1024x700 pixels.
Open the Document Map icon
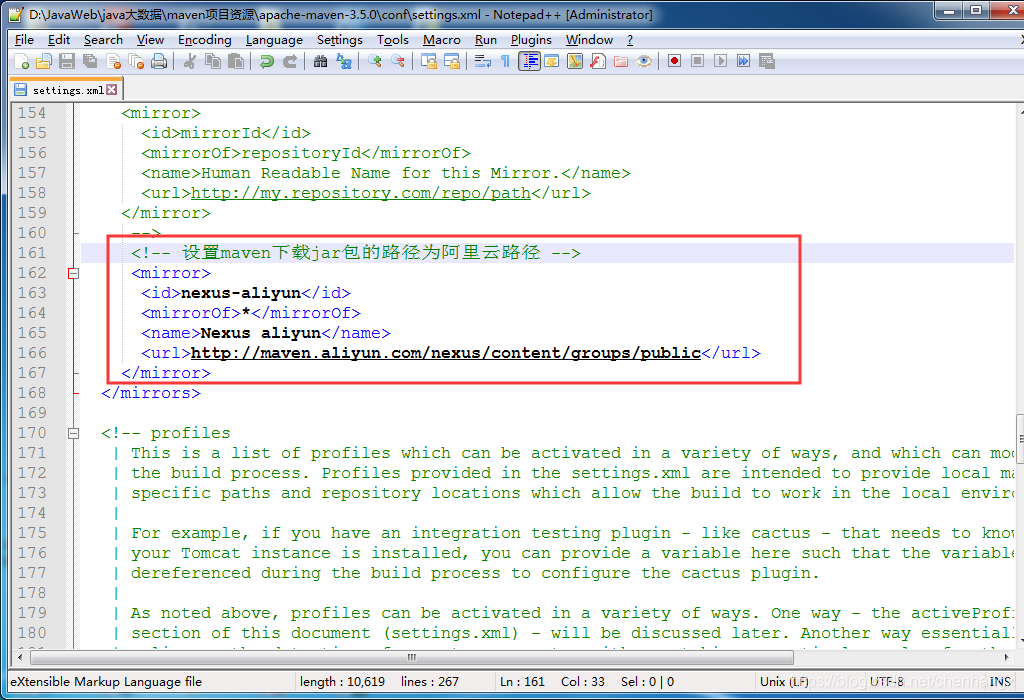point(575,61)
